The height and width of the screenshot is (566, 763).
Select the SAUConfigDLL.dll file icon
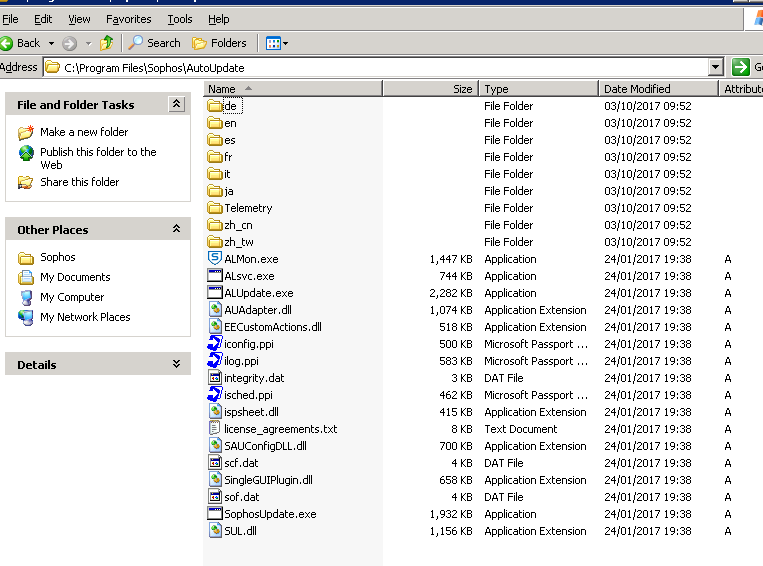click(x=215, y=445)
